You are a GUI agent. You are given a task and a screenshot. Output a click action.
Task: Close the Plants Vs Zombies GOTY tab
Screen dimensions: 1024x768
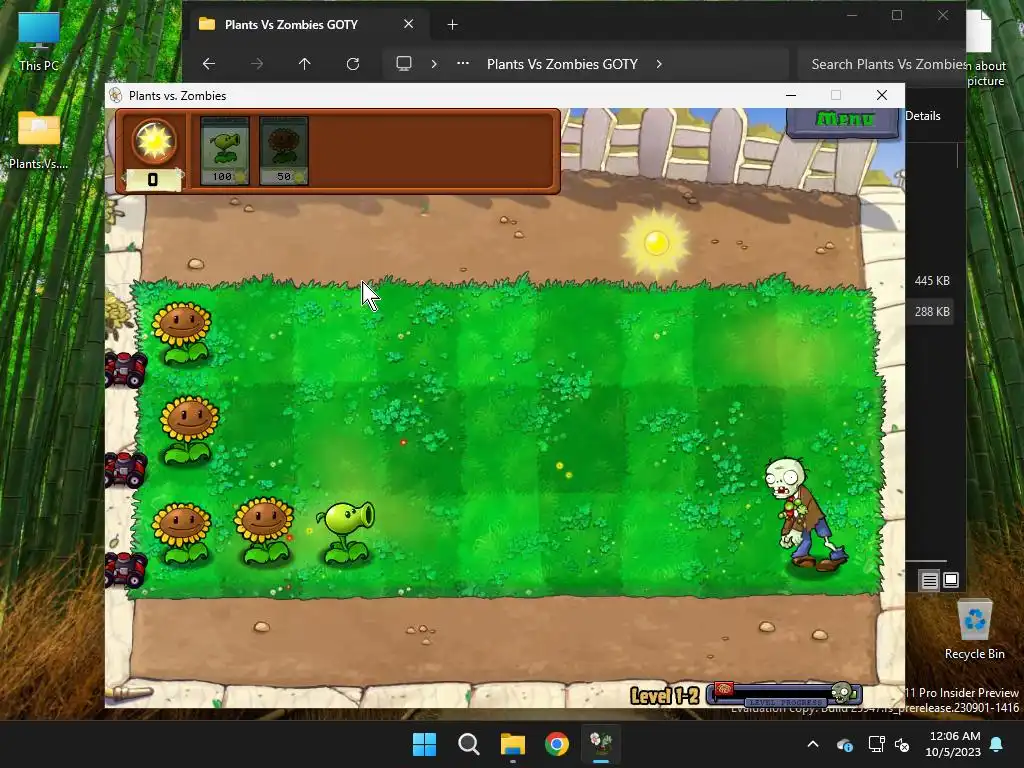[408, 24]
